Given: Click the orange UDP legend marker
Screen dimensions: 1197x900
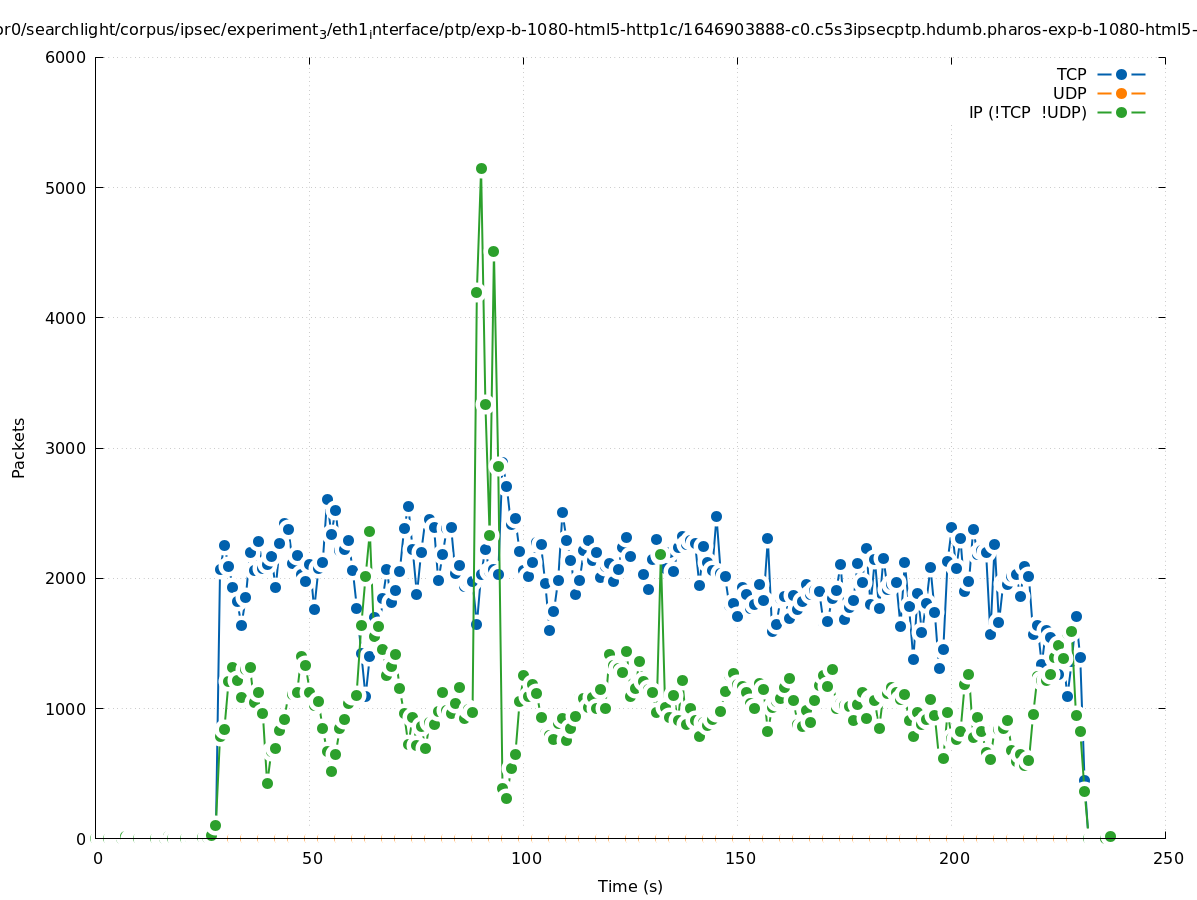Looking at the screenshot, I should [x=1121, y=93].
